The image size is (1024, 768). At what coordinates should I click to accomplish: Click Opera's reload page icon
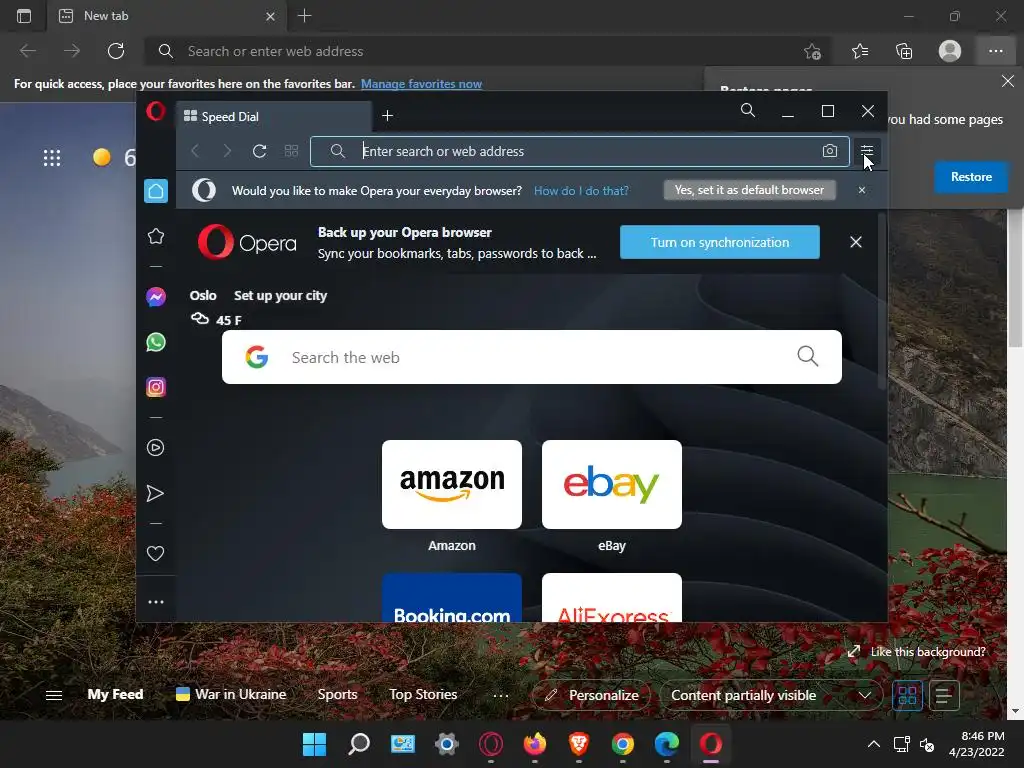click(259, 151)
